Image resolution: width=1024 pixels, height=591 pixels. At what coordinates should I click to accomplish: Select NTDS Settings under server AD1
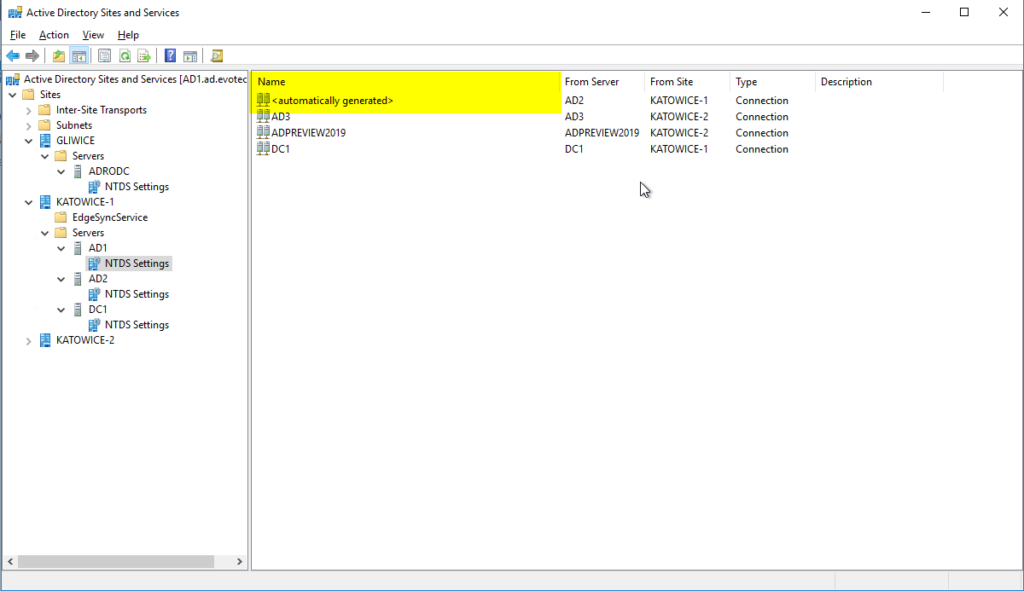point(129,262)
